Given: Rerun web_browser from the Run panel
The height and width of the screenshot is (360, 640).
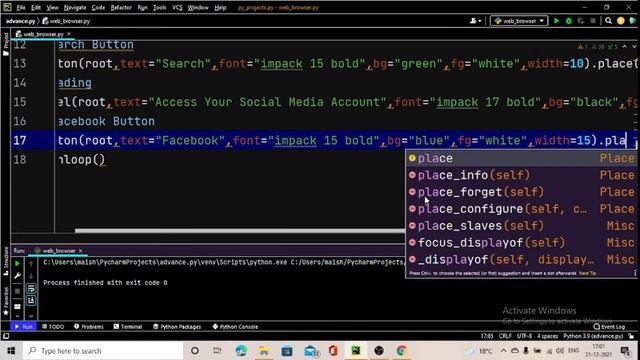Looking at the screenshot, I should [x=17, y=264].
